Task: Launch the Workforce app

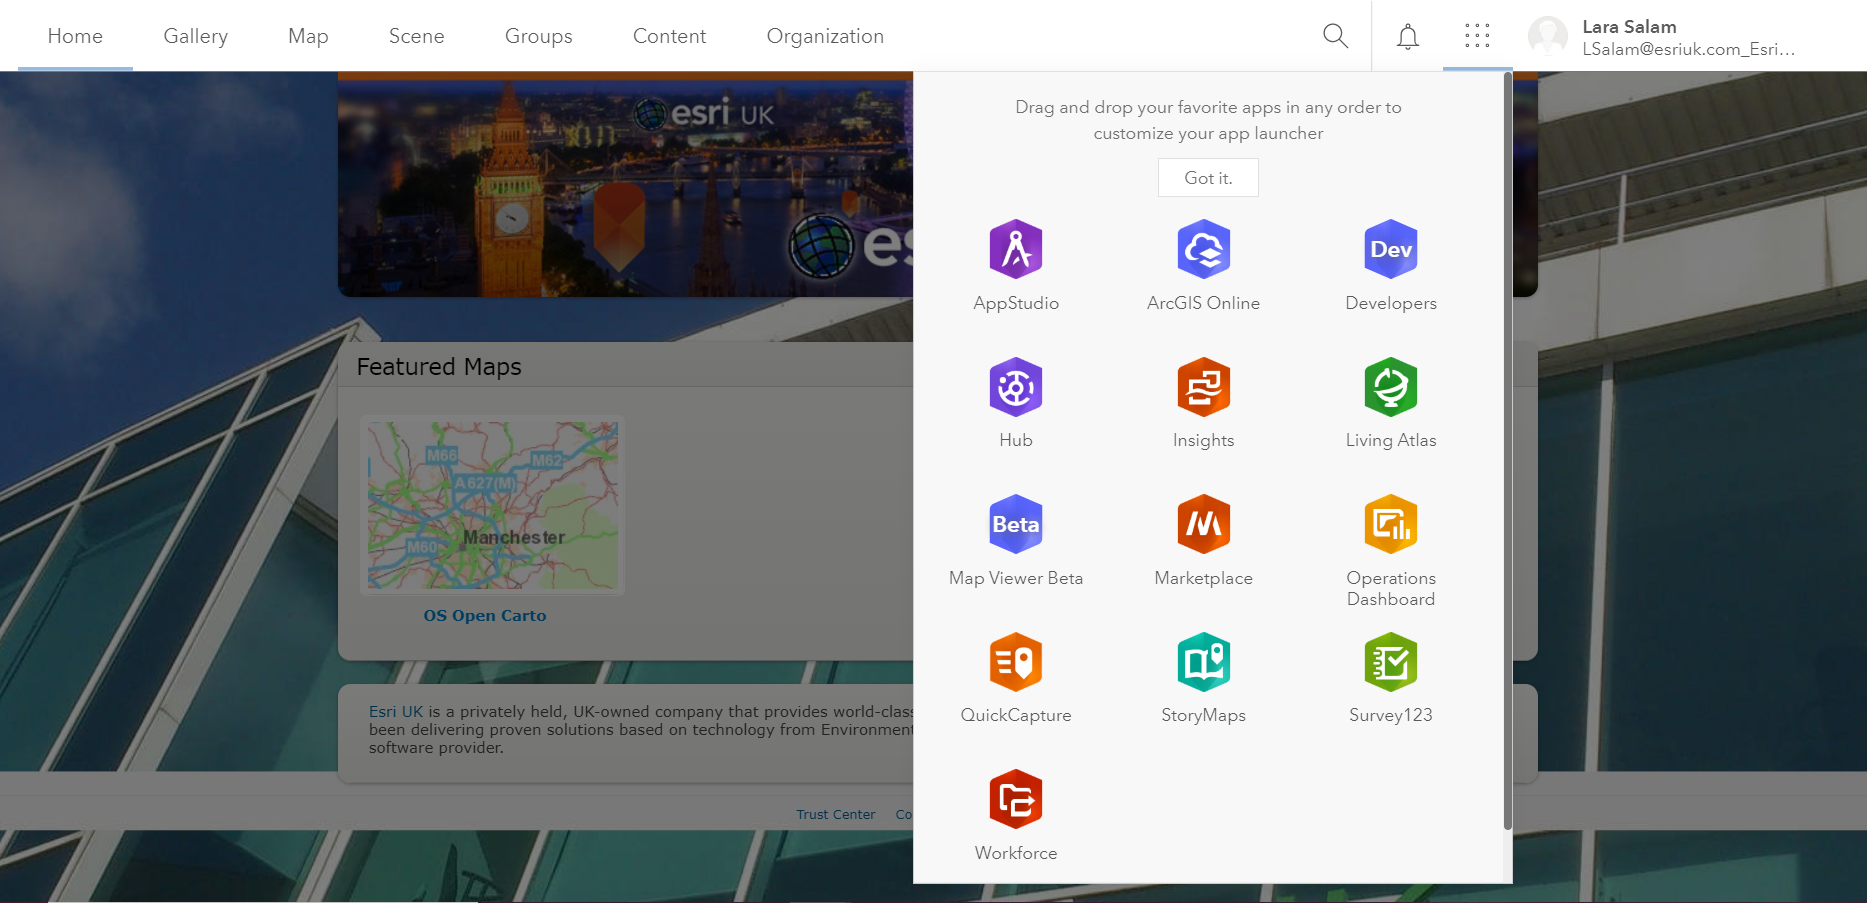Action: pyautogui.click(x=1016, y=799)
